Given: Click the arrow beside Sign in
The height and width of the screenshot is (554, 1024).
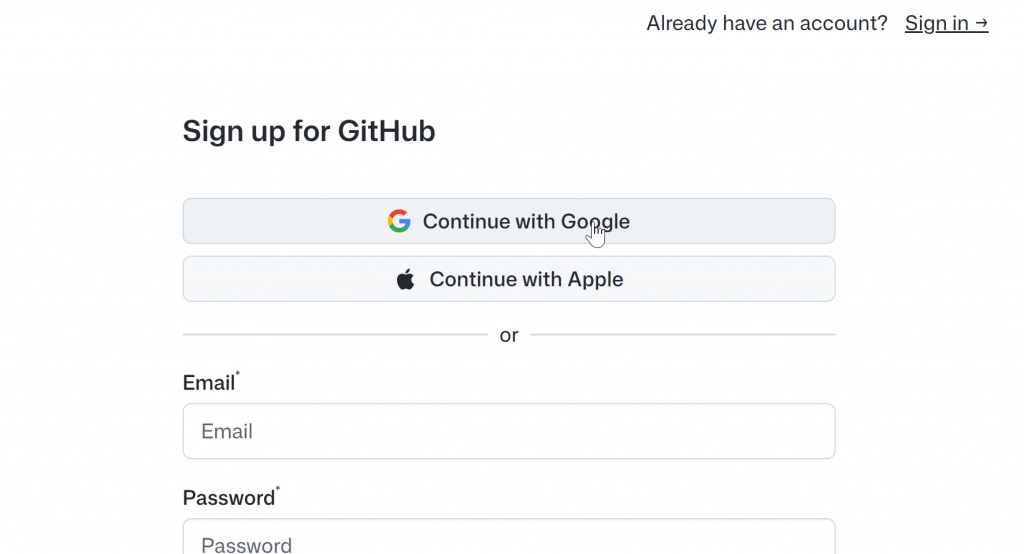Looking at the screenshot, I should pos(981,23).
